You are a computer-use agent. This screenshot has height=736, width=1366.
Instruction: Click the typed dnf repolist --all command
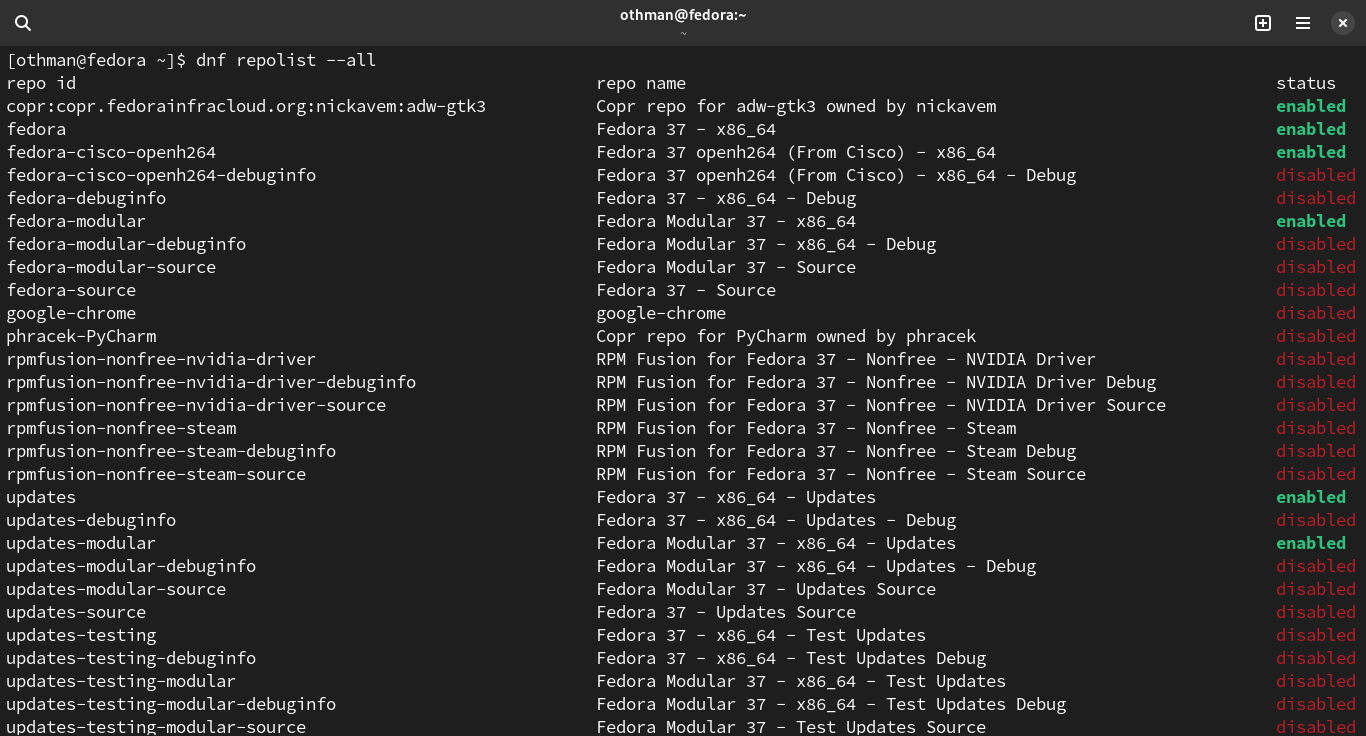click(x=286, y=60)
